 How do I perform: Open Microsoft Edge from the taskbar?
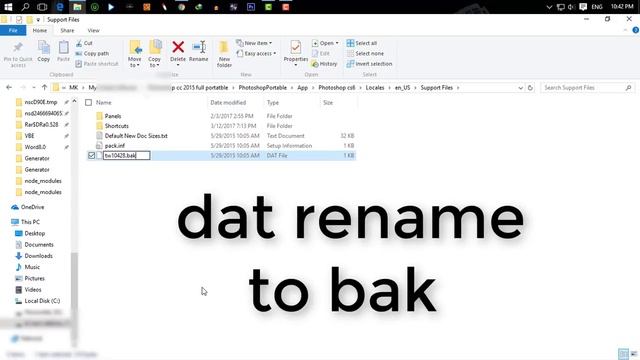(60, 7)
